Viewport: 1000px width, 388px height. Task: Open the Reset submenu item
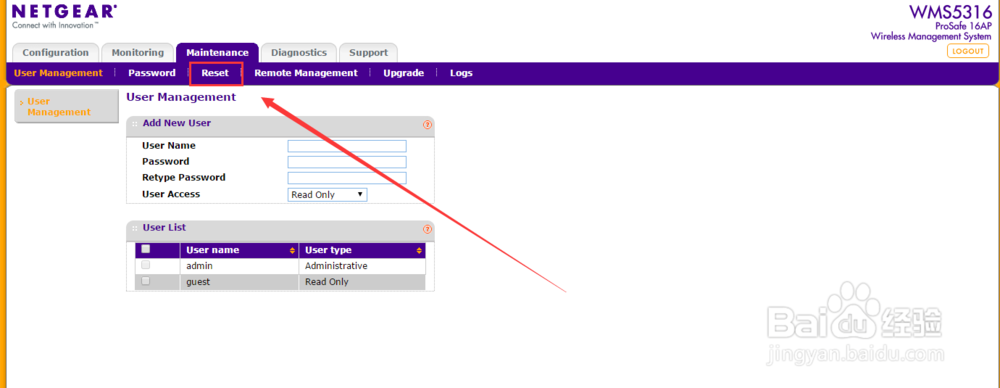(215, 73)
